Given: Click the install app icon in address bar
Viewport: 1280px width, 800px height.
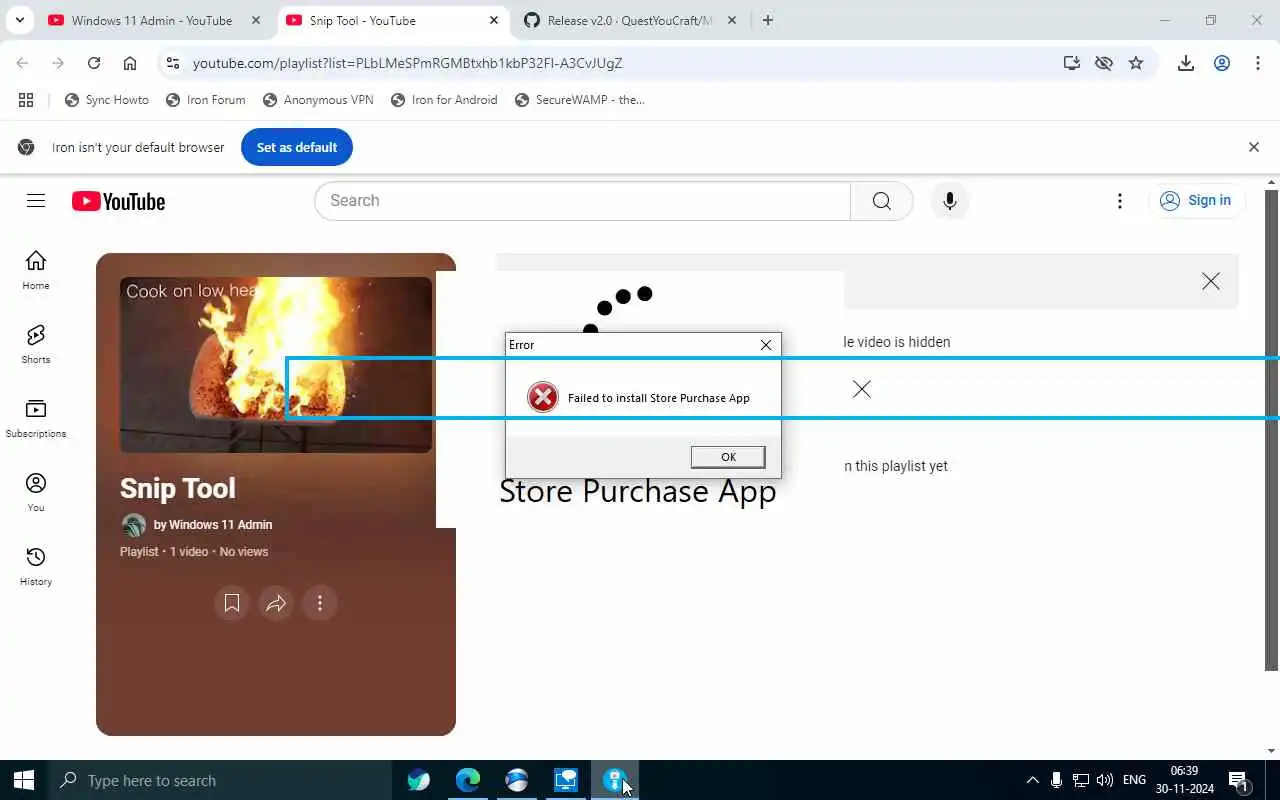Looking at the screenshot, I should [1072, 63].
